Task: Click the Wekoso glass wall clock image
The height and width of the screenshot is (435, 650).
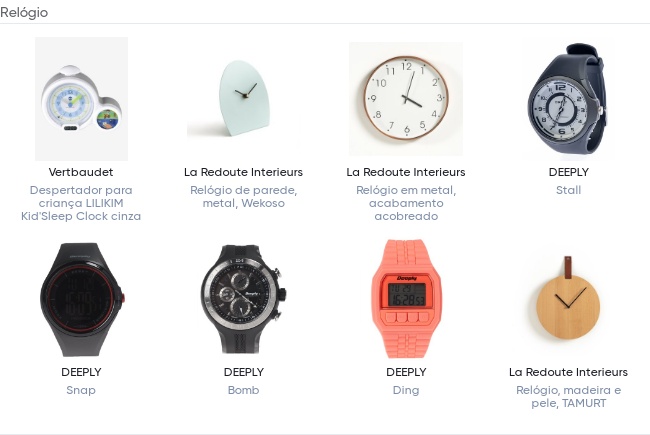Action: tap(244, 99)
